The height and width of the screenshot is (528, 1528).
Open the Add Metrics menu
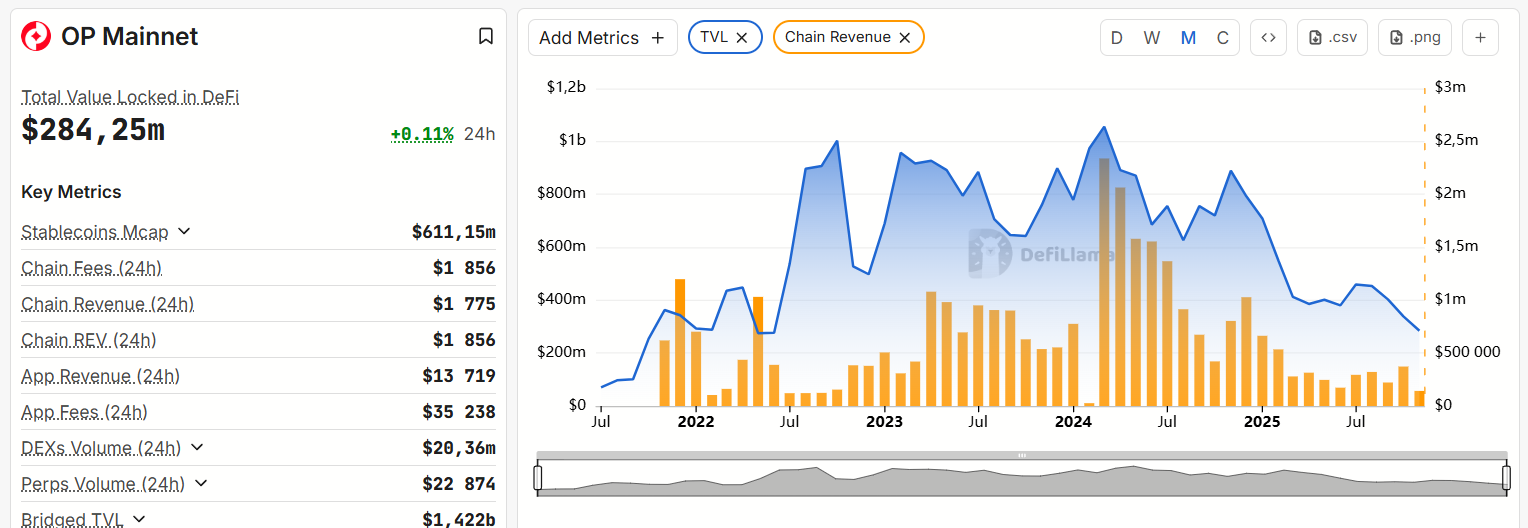pyautogui.click(x=602, y=38)
